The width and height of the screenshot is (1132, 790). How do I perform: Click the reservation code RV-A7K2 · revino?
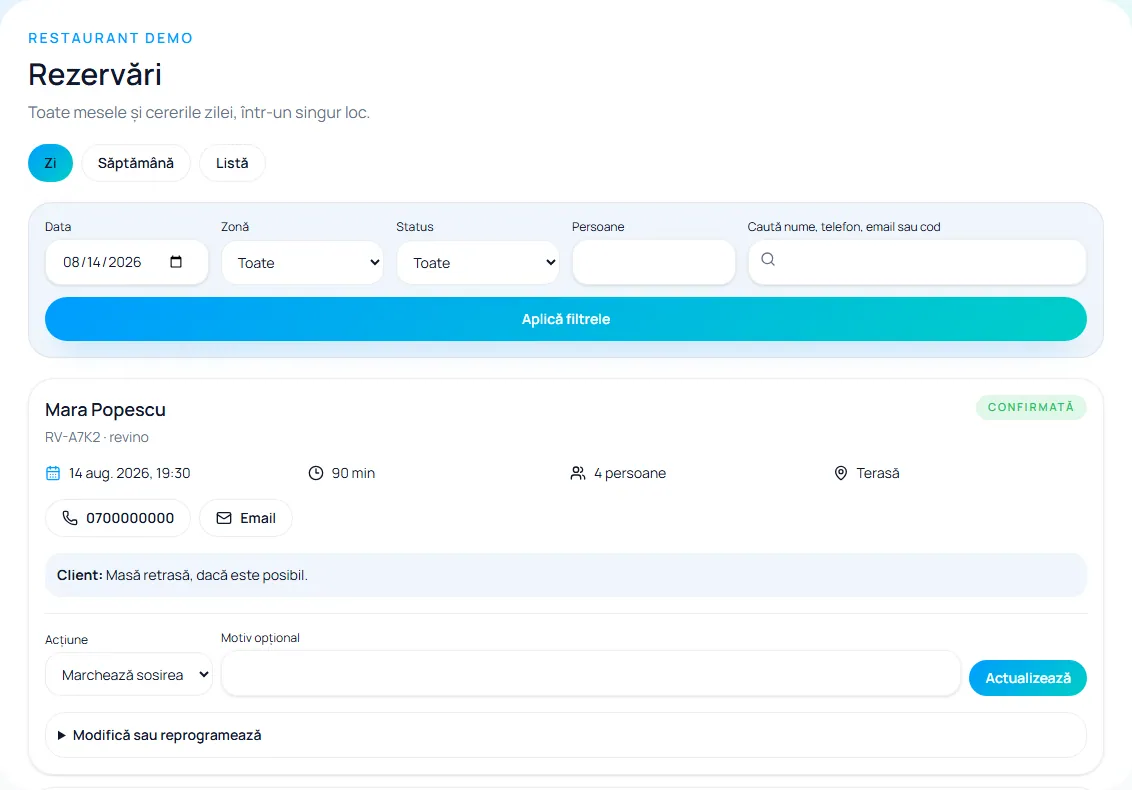point(97,437)
